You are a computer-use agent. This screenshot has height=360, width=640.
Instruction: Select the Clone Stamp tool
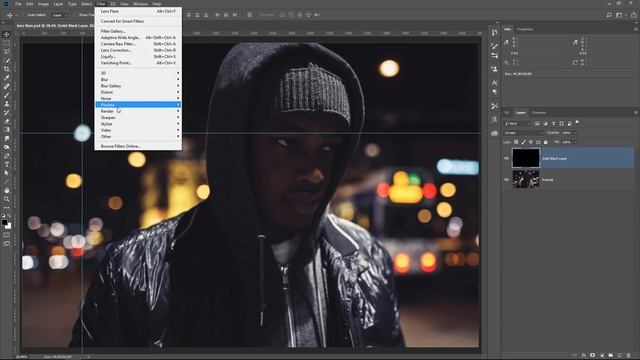[7, 104]
